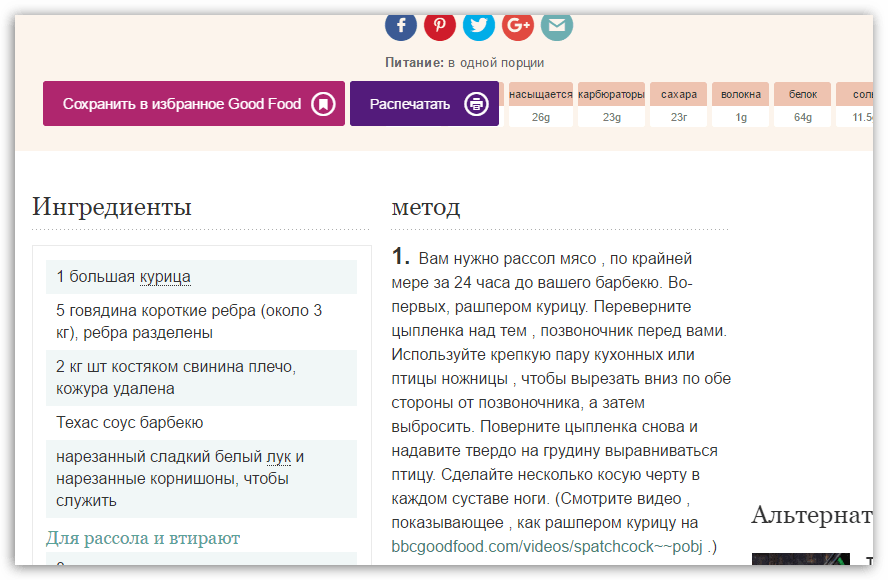Share on Google Plus icon
This screenshot has width=888, height=580.
[517, 25]
